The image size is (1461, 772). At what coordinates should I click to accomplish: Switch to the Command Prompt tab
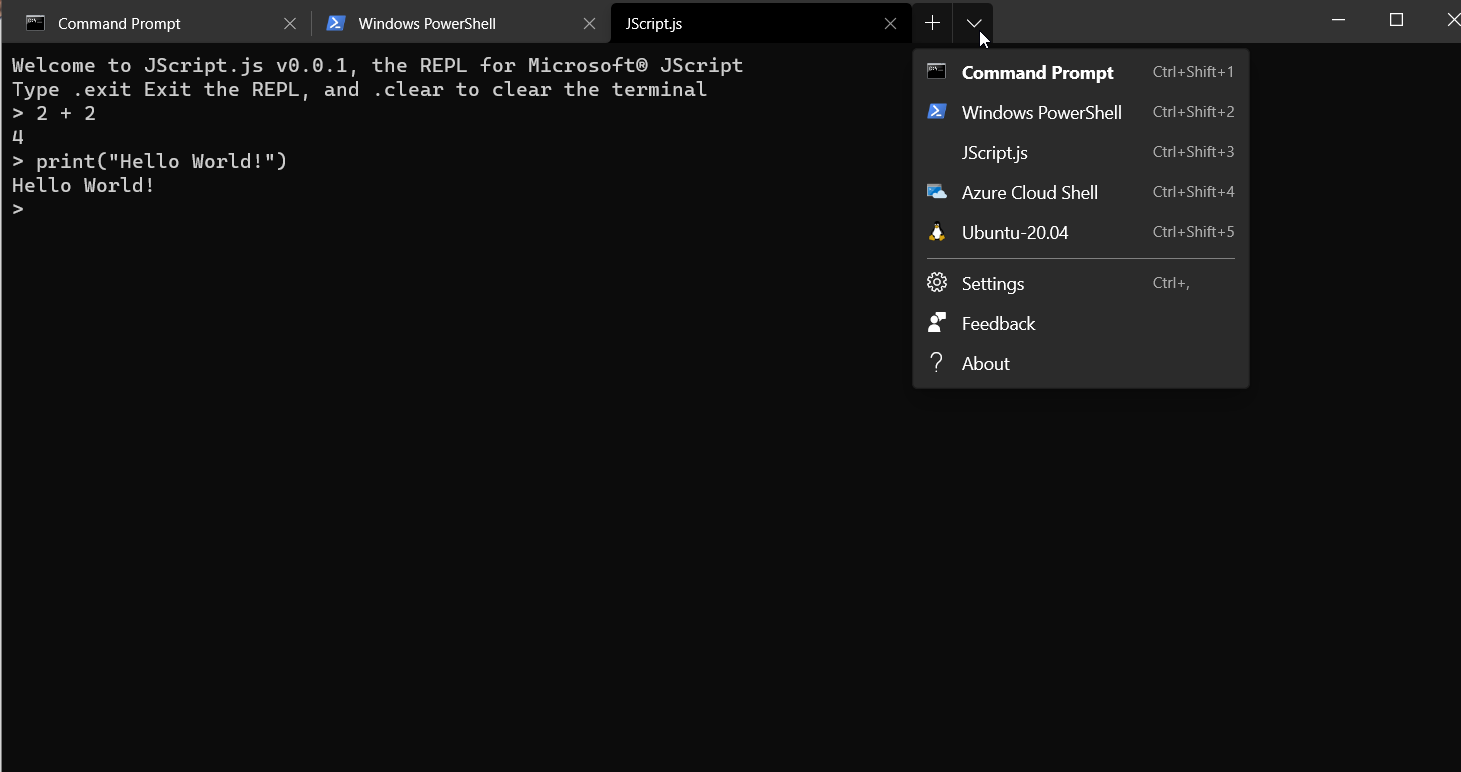click(120, 22)
